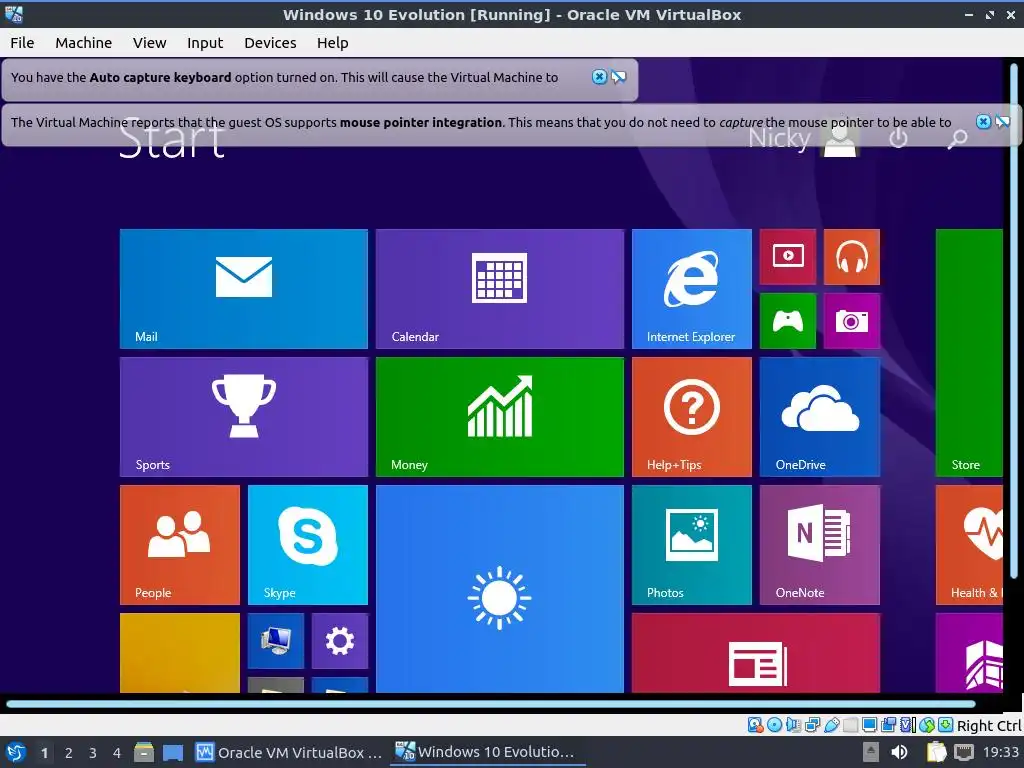The height and width of the screenshot is (768, 1024).
Task: Open the host application menu bird icon
Action: click(16, 752)
